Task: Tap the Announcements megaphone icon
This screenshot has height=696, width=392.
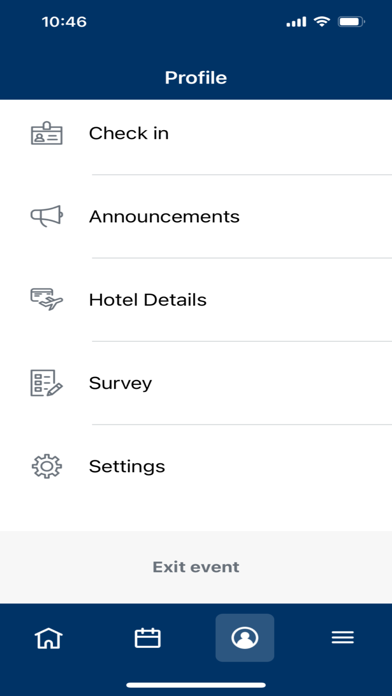Action: [47, 216]
